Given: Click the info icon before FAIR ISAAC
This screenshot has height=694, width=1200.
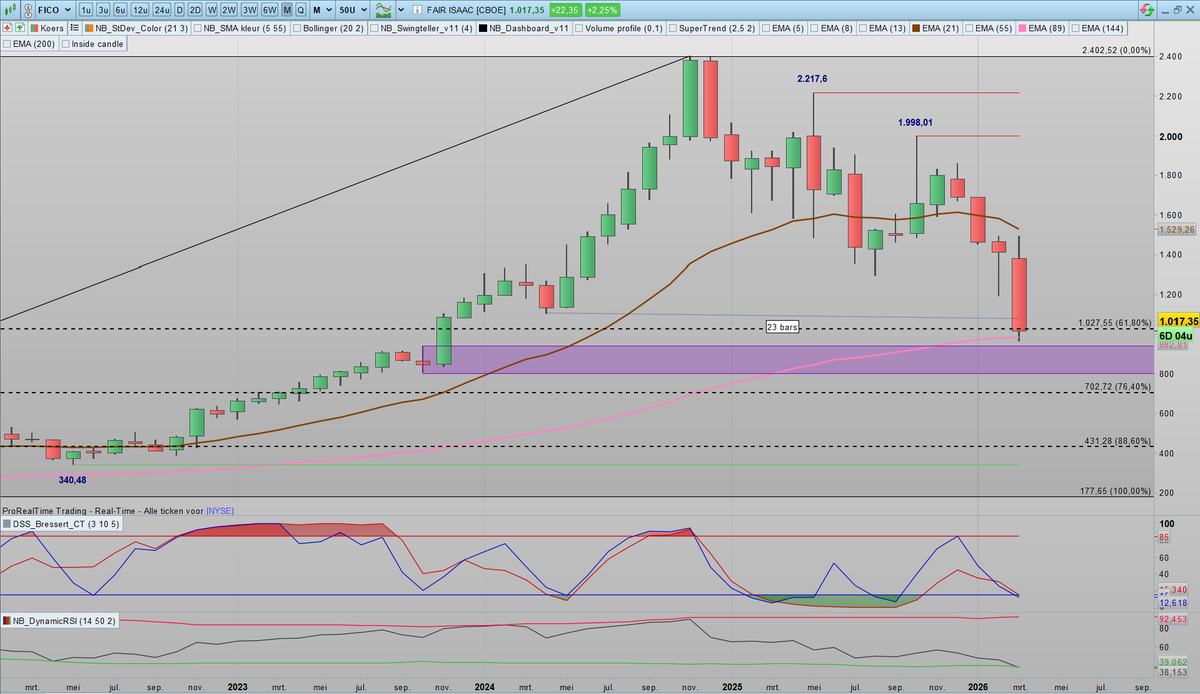Looking at the screenshot, I should click(418, 10).
